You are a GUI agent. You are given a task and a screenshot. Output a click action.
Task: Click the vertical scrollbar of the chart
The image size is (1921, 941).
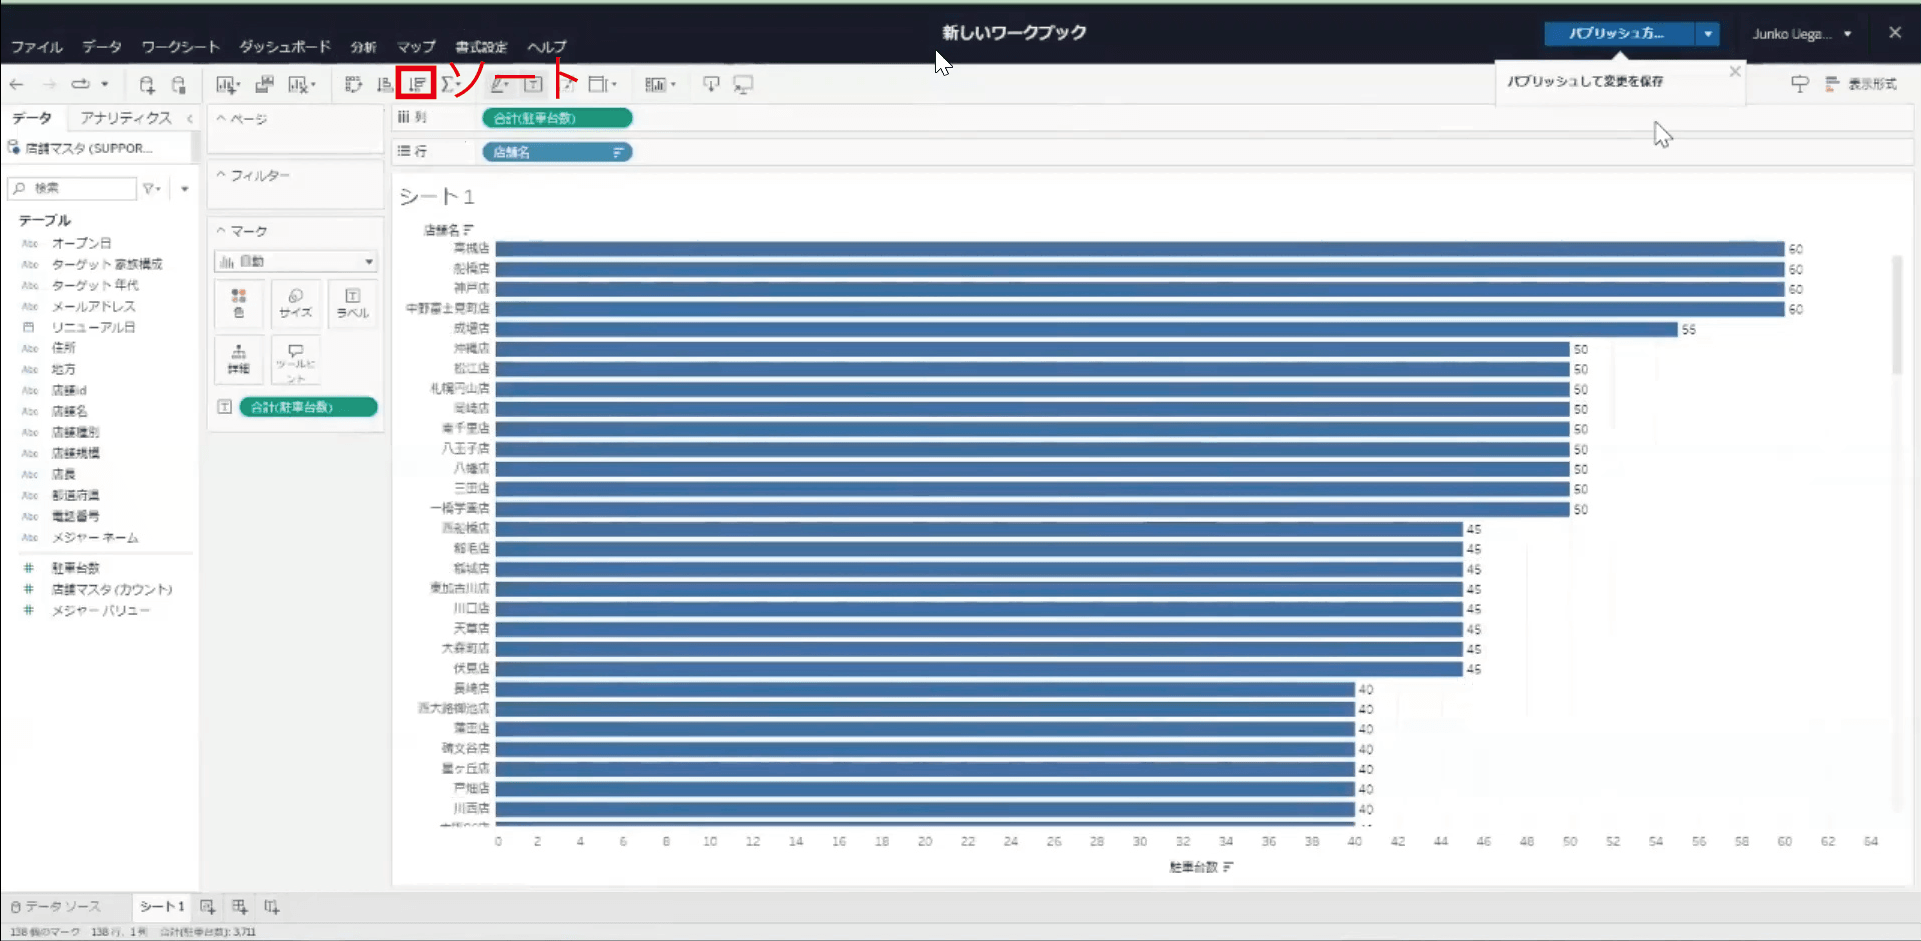(1896, 315)
